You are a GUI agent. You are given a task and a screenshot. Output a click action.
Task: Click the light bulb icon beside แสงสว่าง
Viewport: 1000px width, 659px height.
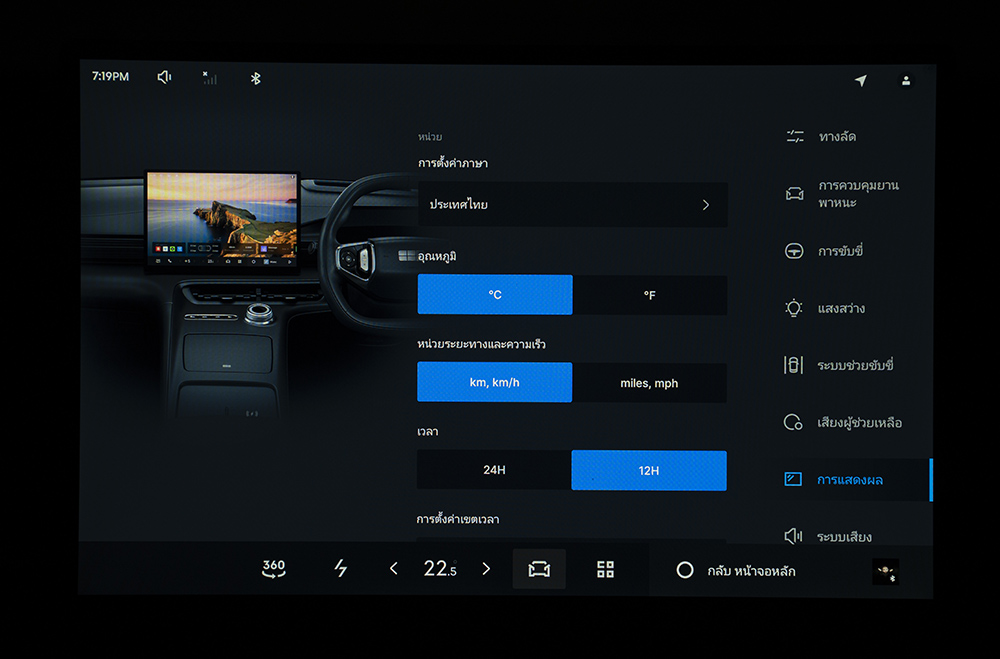793,308
